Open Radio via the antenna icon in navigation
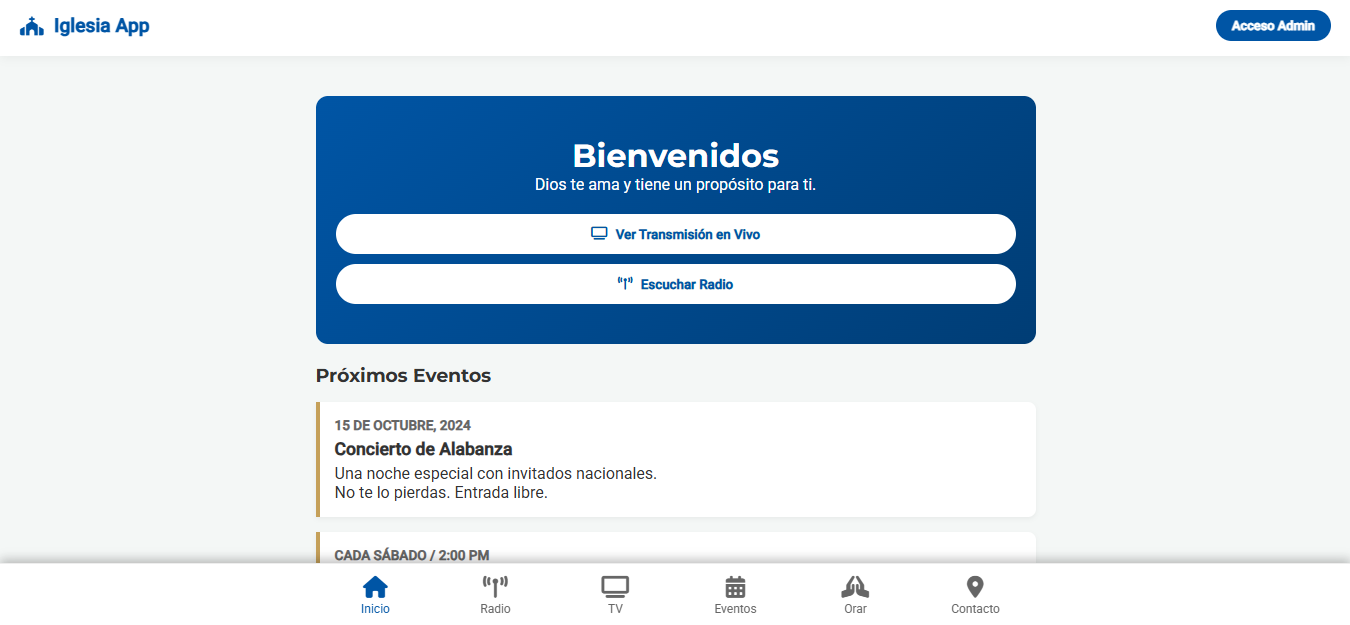Image resolution: width=1350 pixels, height=625 pixels. pyautogui.click(x=495, y=587)
